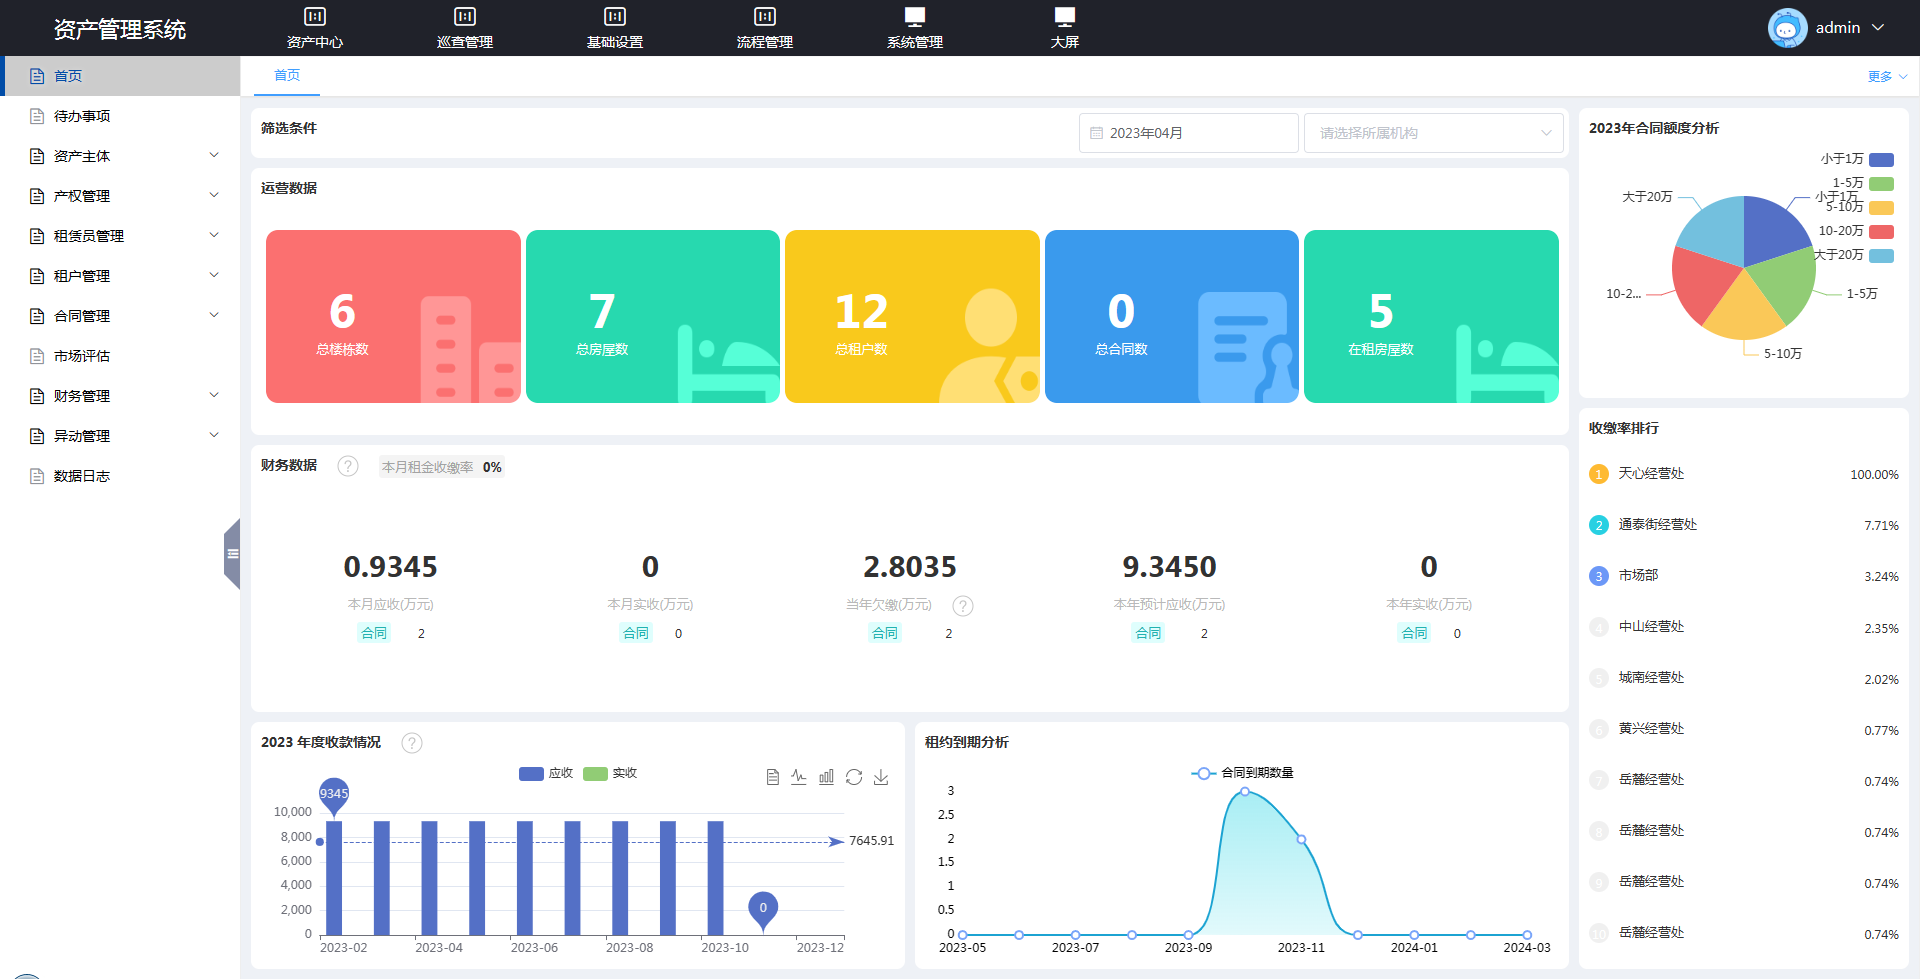
Task: Download 年度收款 chart as image
Action: pos(881,777)
